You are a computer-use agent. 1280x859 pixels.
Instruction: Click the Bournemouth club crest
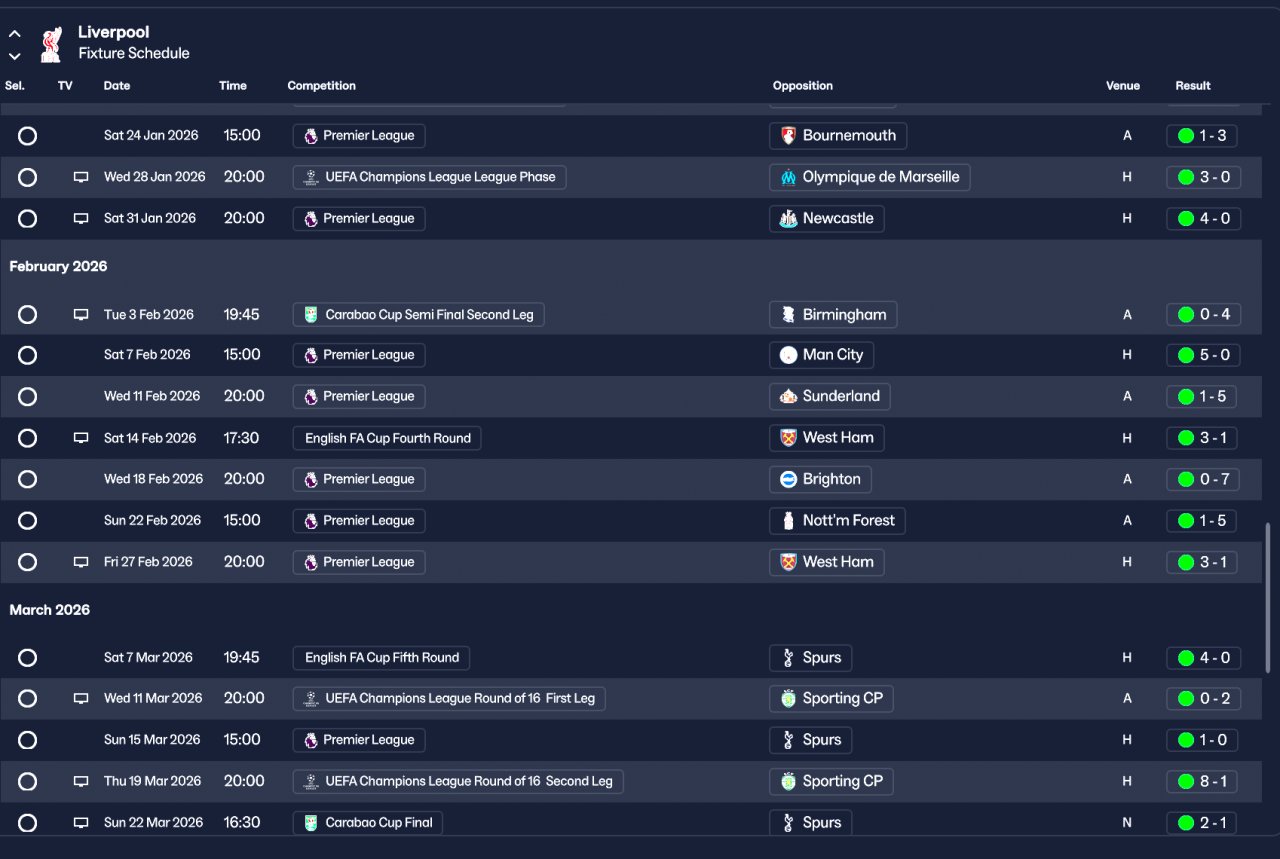788,136
